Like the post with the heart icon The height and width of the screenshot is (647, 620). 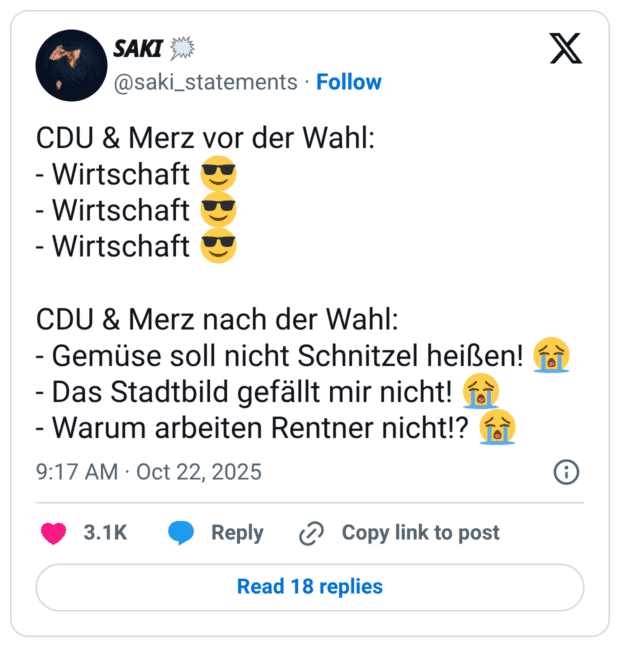(x=53, y=533)
